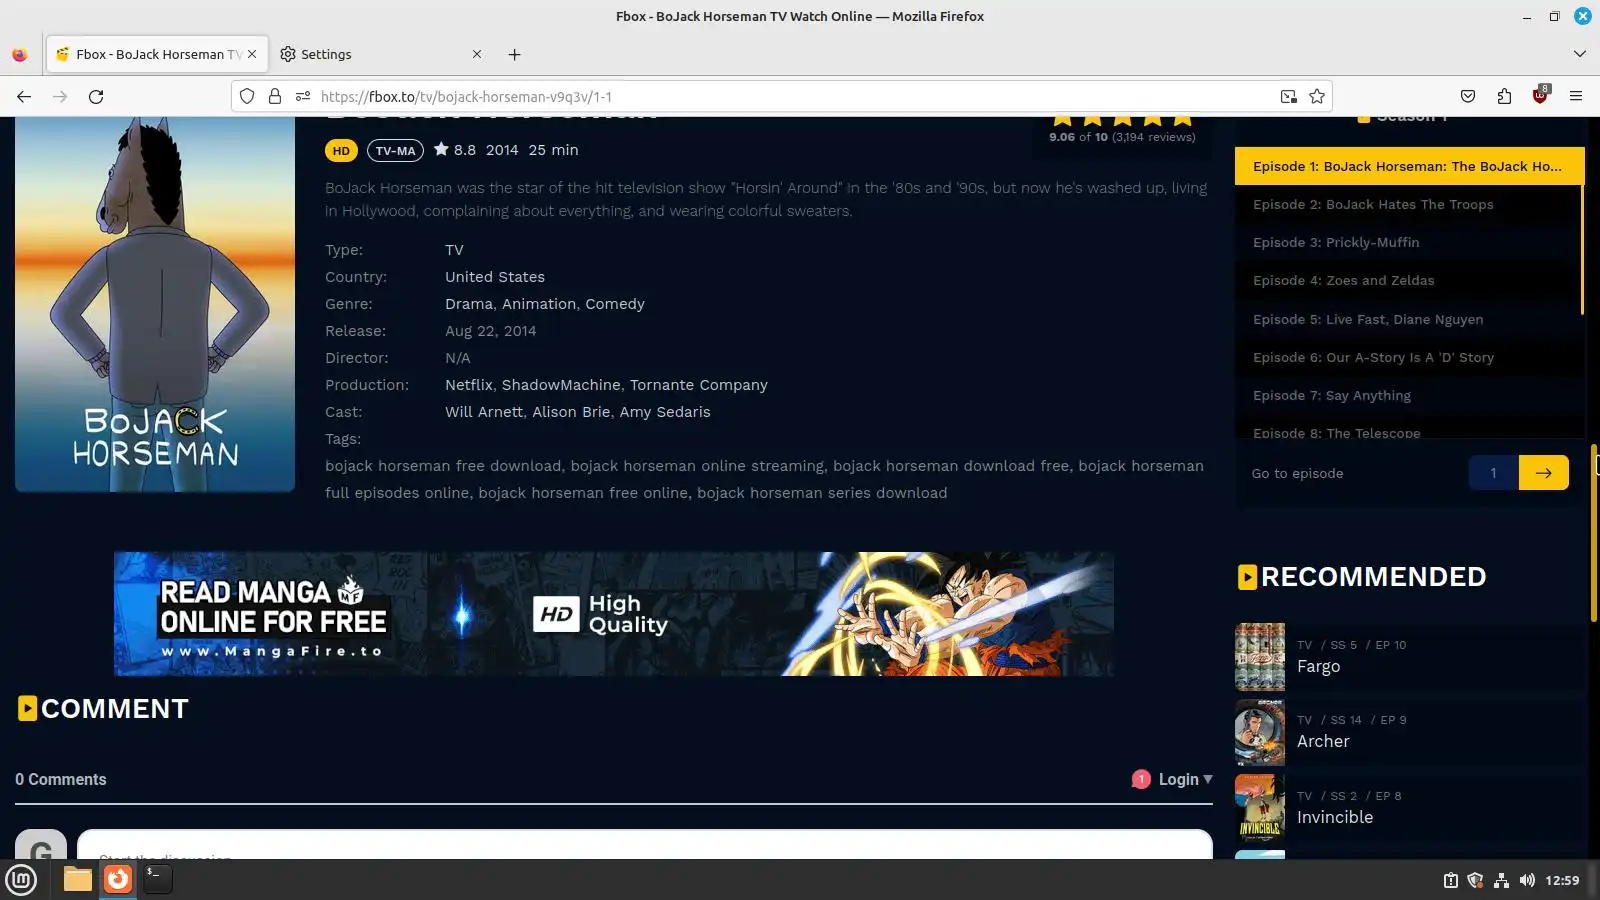Open the Invincible recommendation thumbnail

coord(1260,808)
